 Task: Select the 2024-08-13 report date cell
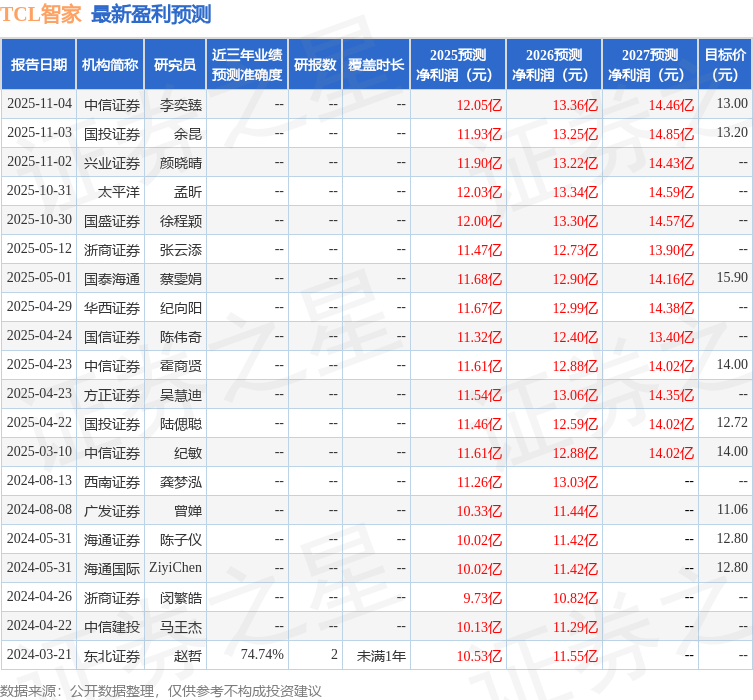[x=40, y=481]
